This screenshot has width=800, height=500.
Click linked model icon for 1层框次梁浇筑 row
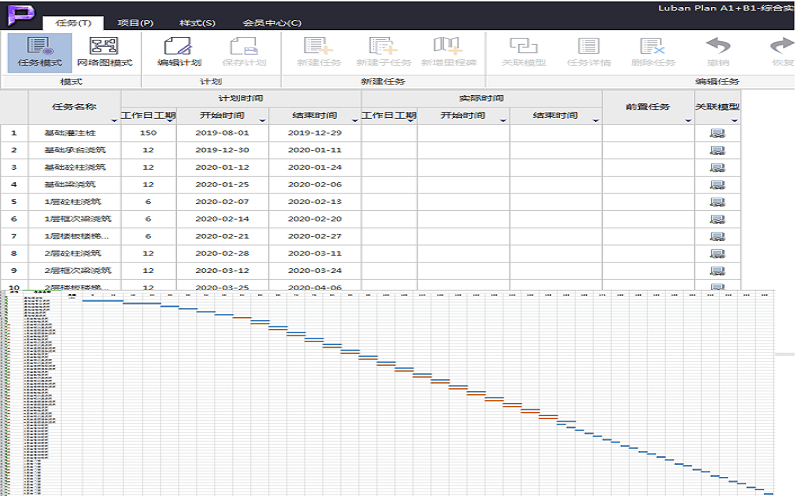[x=717, y=219]
